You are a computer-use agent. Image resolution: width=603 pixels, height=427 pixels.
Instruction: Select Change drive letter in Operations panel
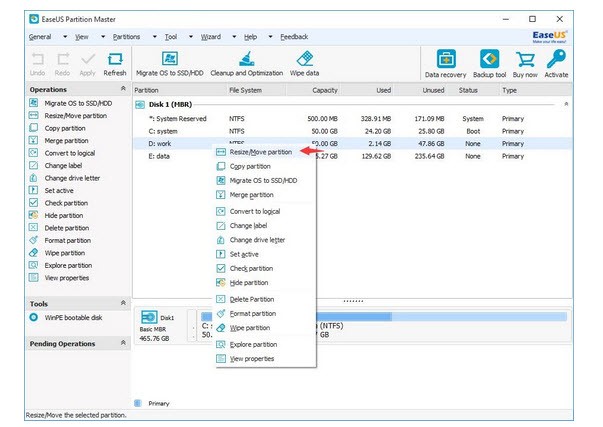coord(65,178)
